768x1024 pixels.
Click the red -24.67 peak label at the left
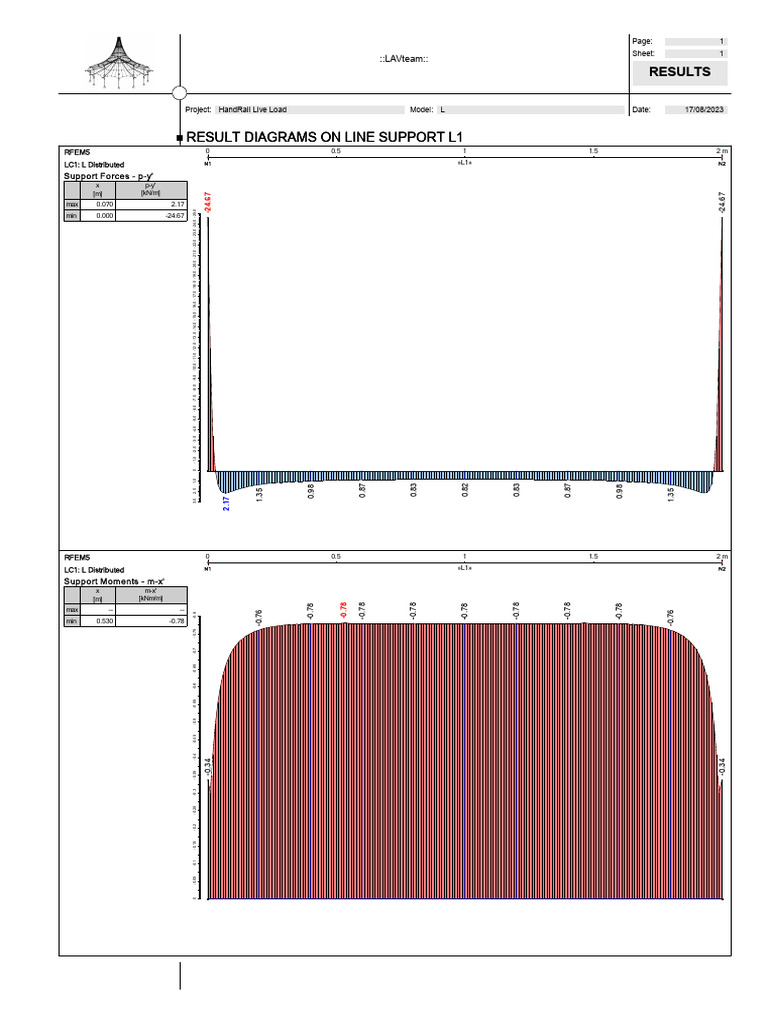tap(208, 202)
